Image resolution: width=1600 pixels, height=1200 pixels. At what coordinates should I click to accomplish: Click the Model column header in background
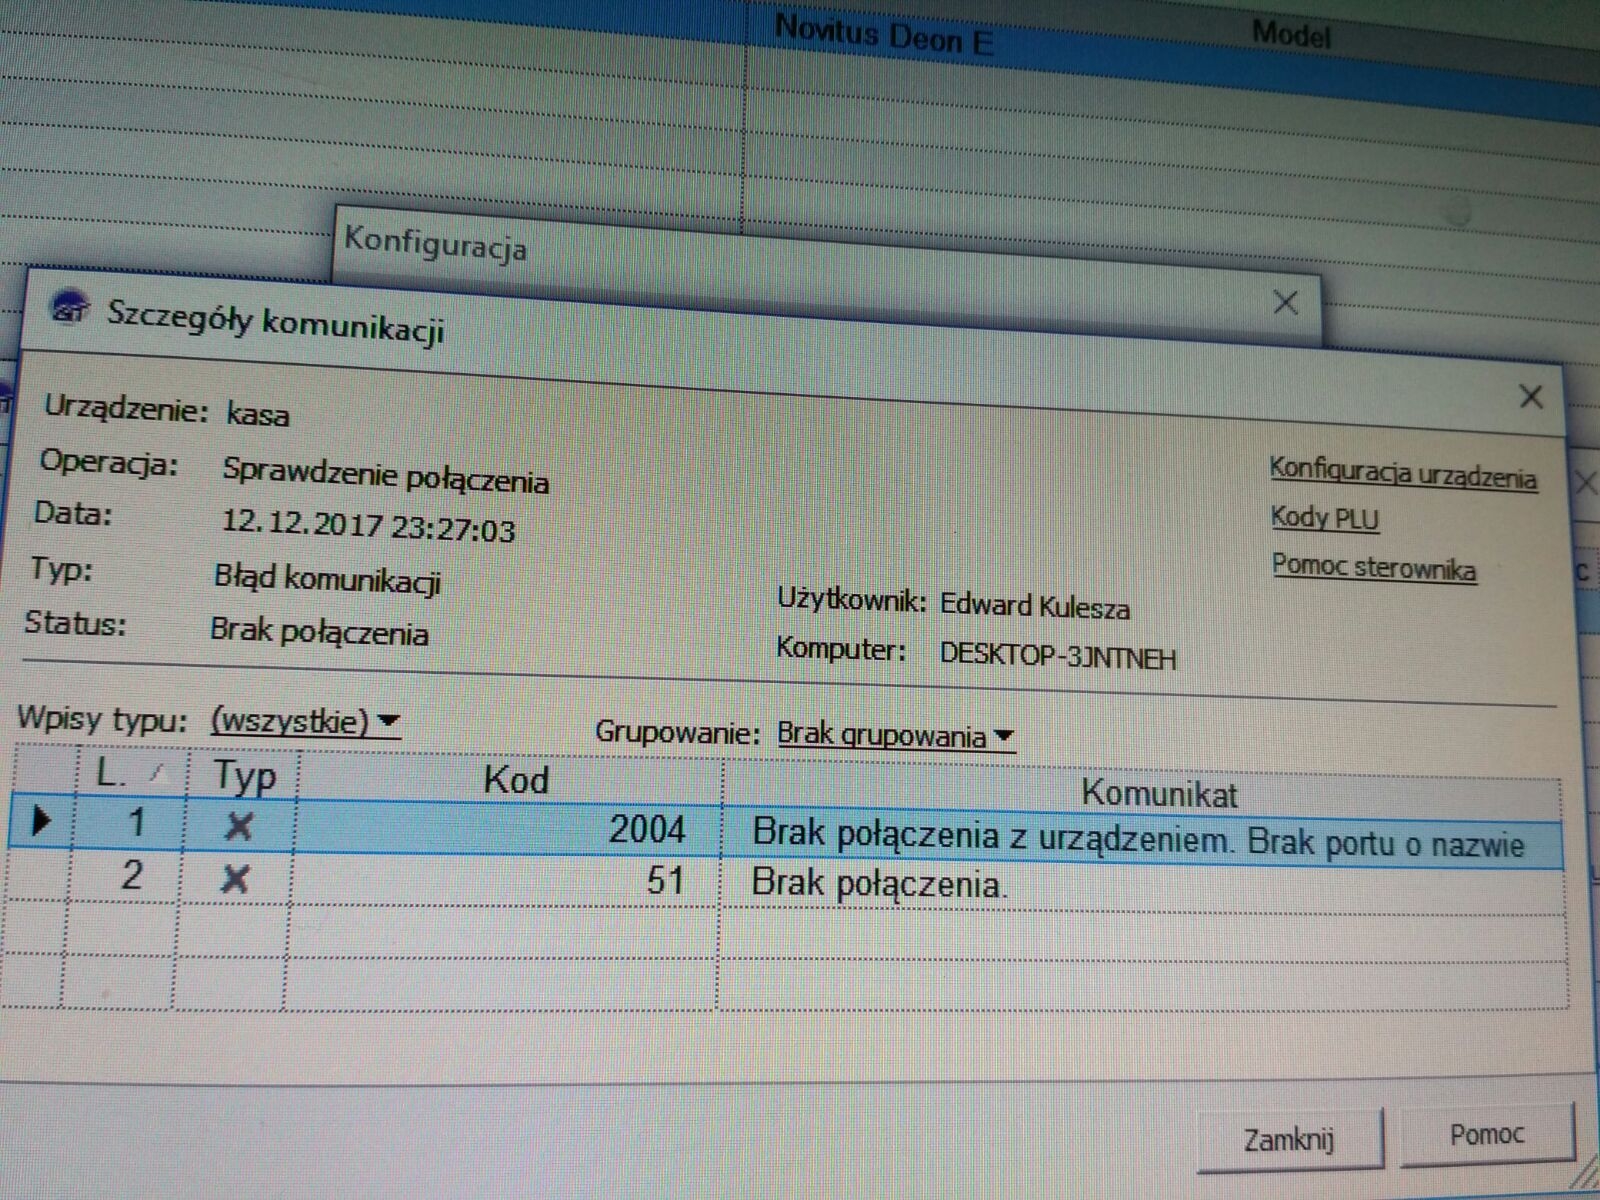pos(1291,35)
